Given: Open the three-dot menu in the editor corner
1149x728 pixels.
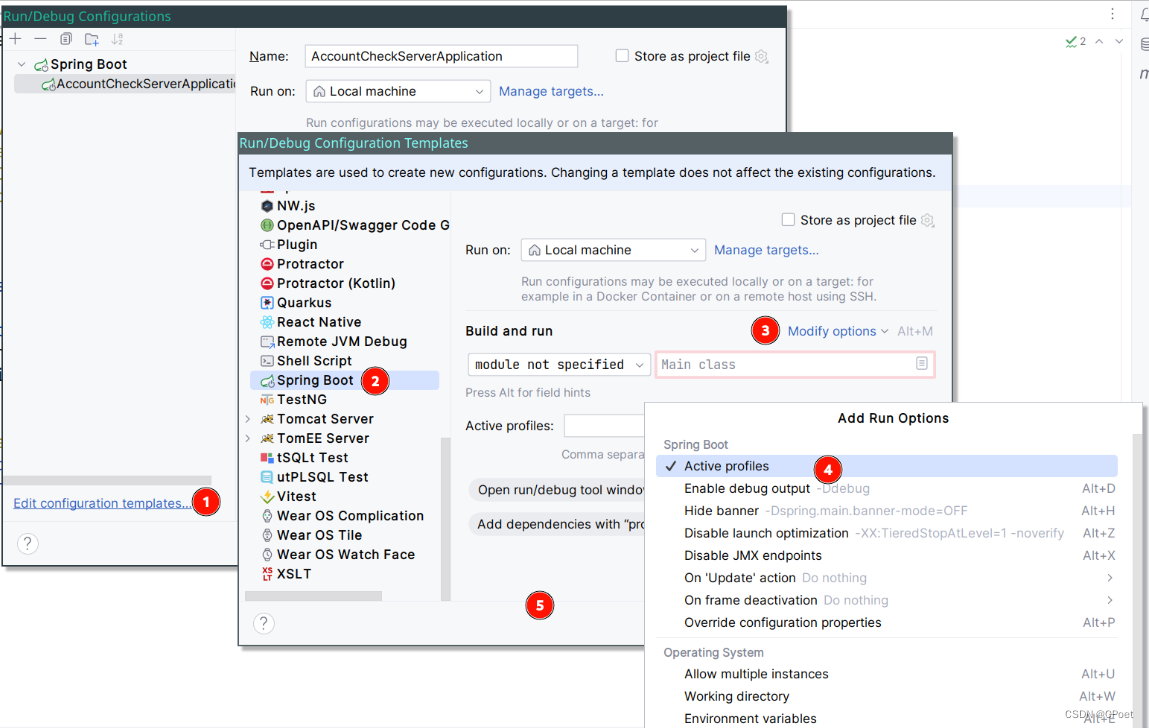Looking at the screenshot, I should [x=1112, y=14].
